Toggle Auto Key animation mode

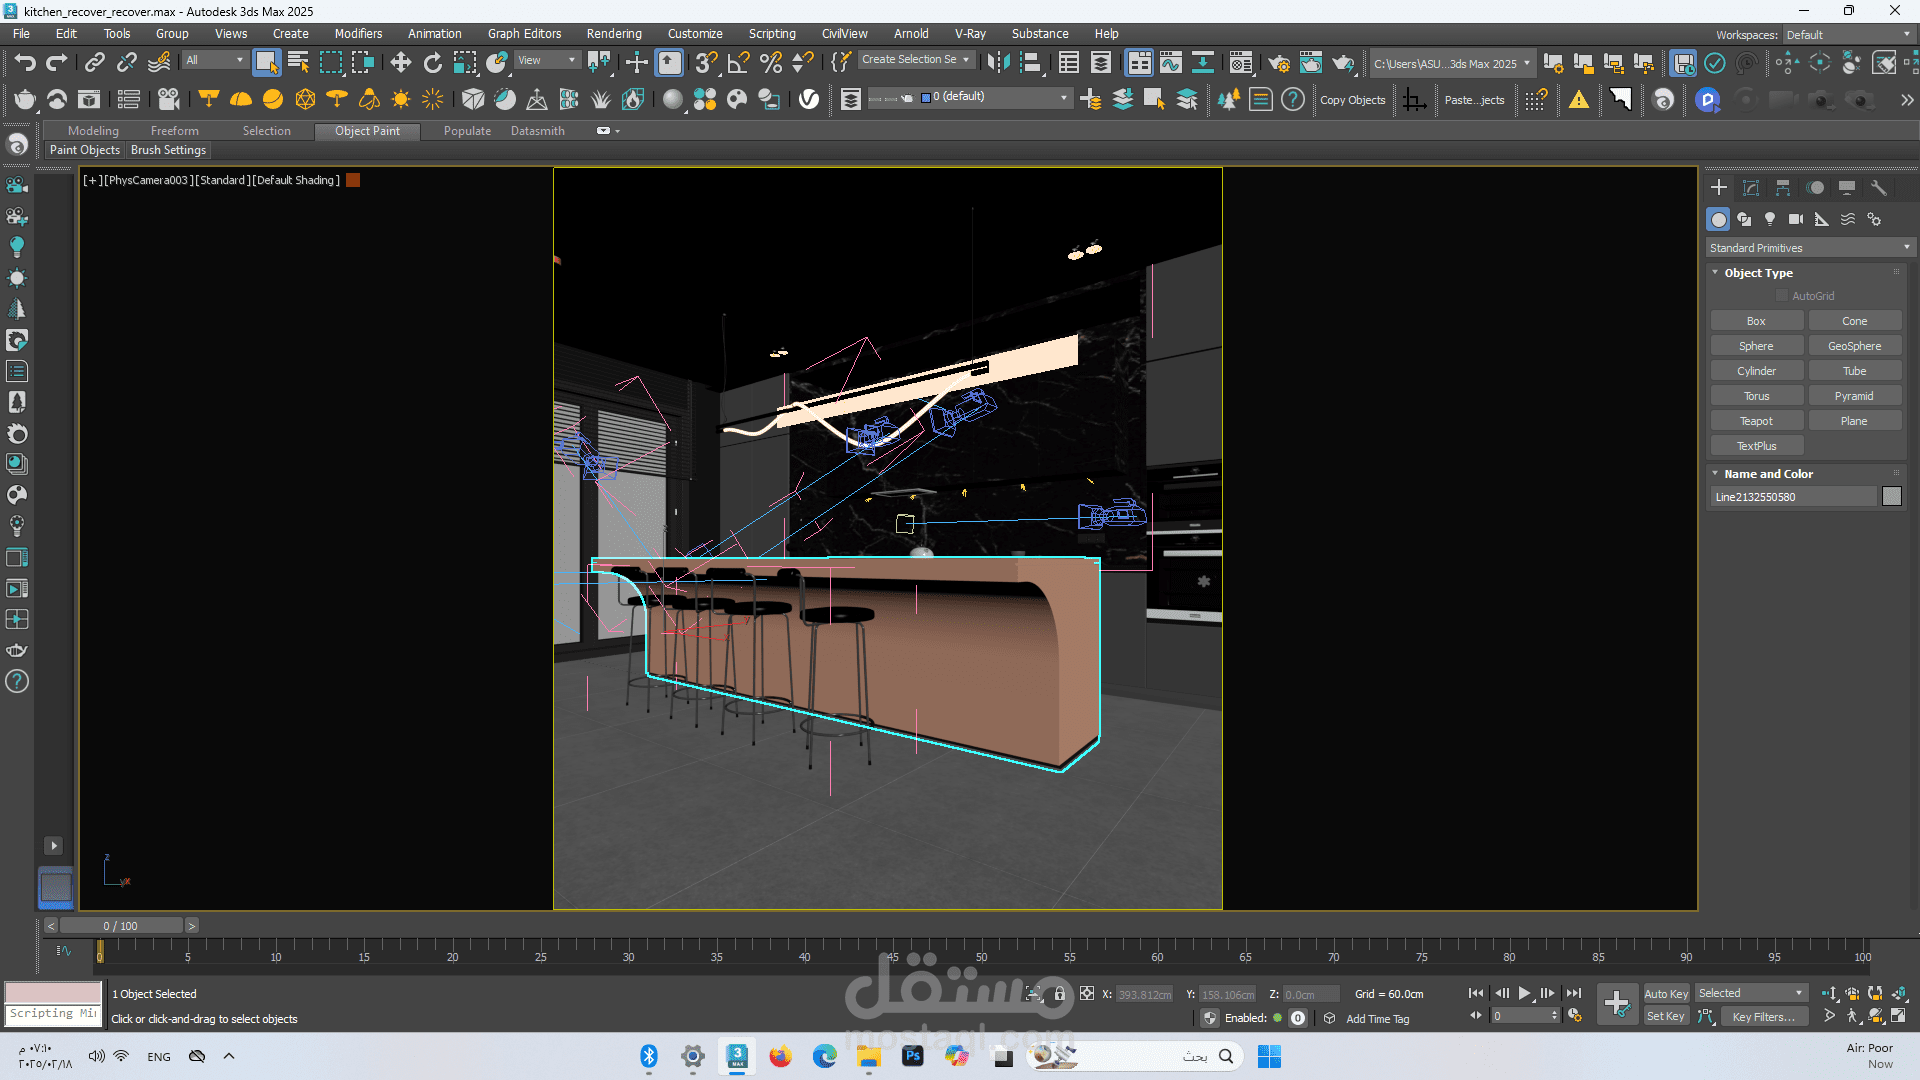tap(1666, 993)
